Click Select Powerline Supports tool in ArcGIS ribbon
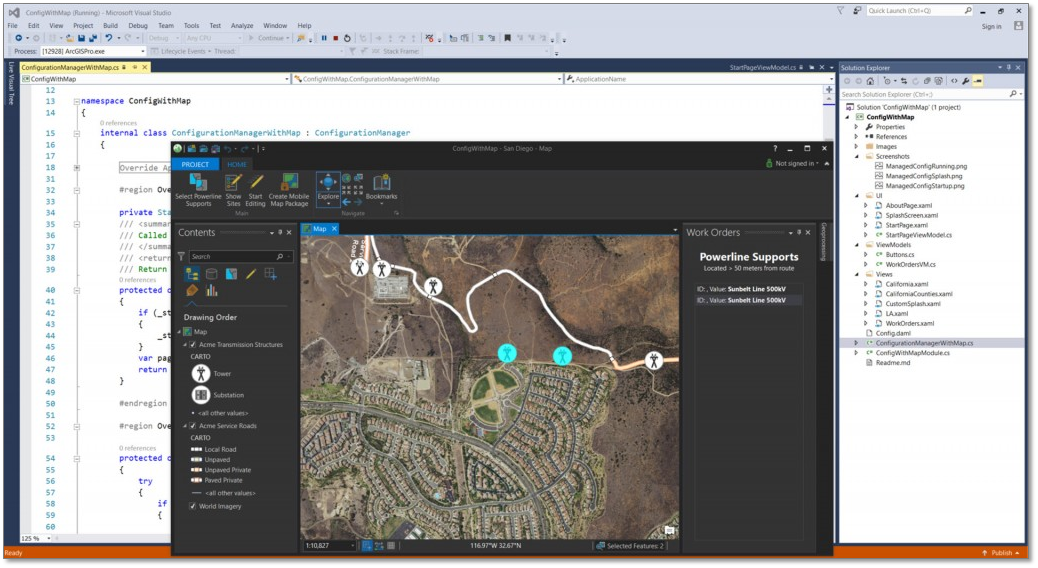This screenshot has width=1038, height=568. [x=198, y=190]
